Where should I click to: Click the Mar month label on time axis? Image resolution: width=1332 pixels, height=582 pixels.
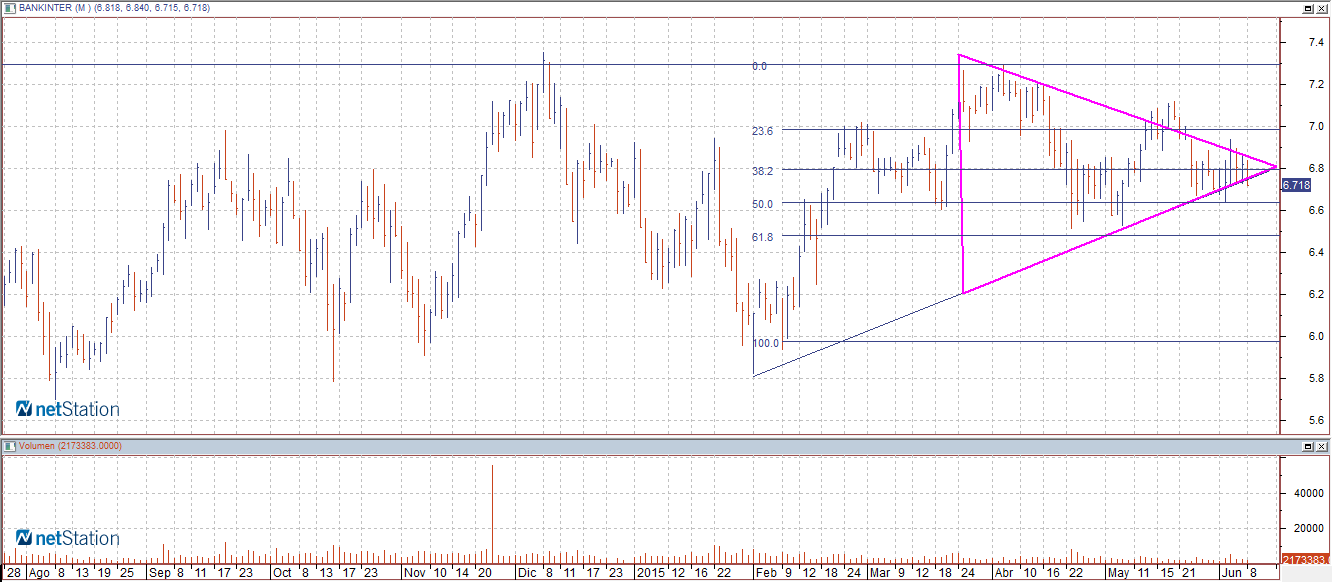click(879, 574)
